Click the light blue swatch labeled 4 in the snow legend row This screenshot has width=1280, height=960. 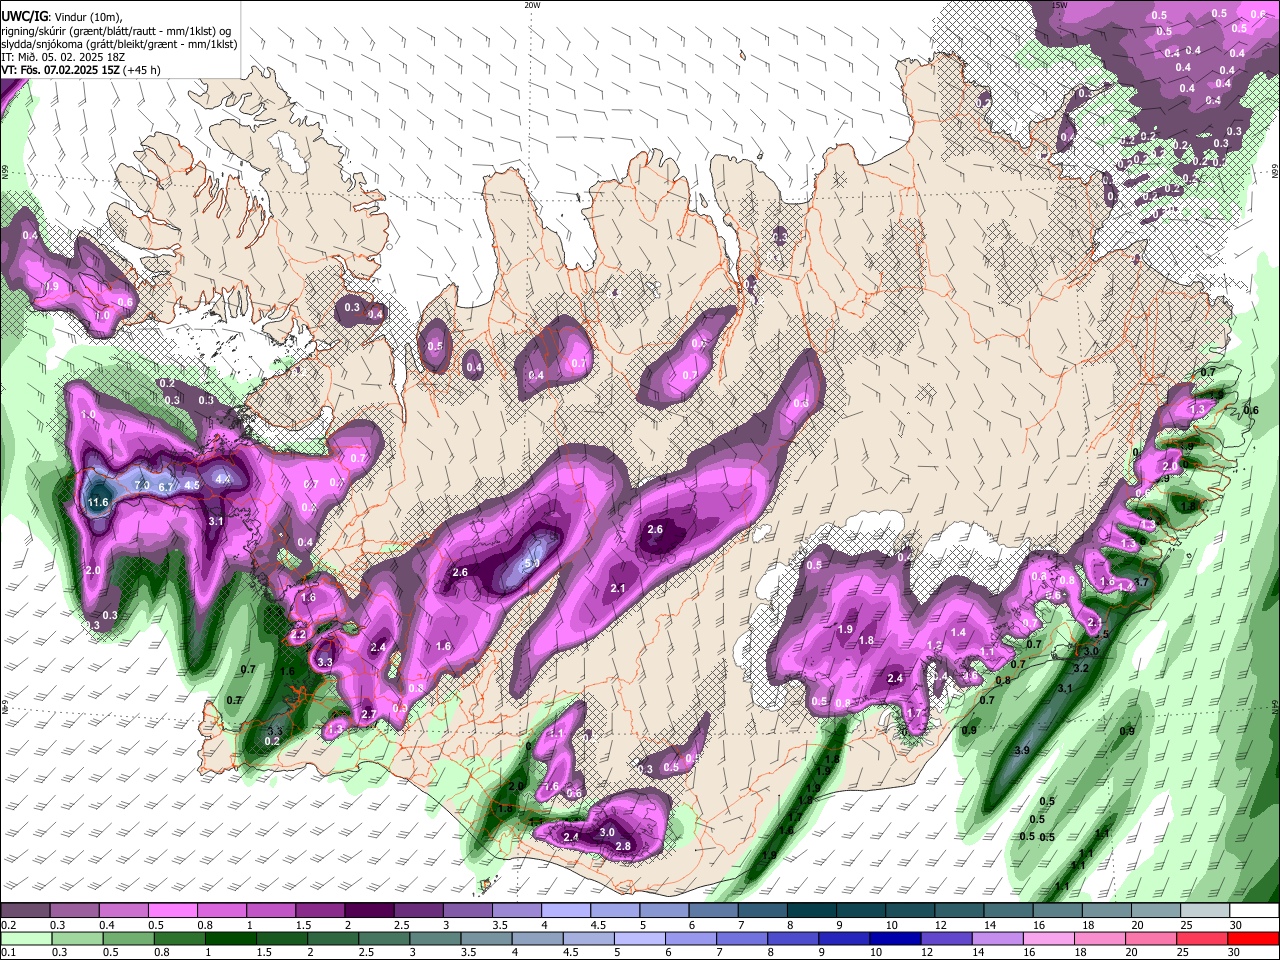tap(566, 910)
